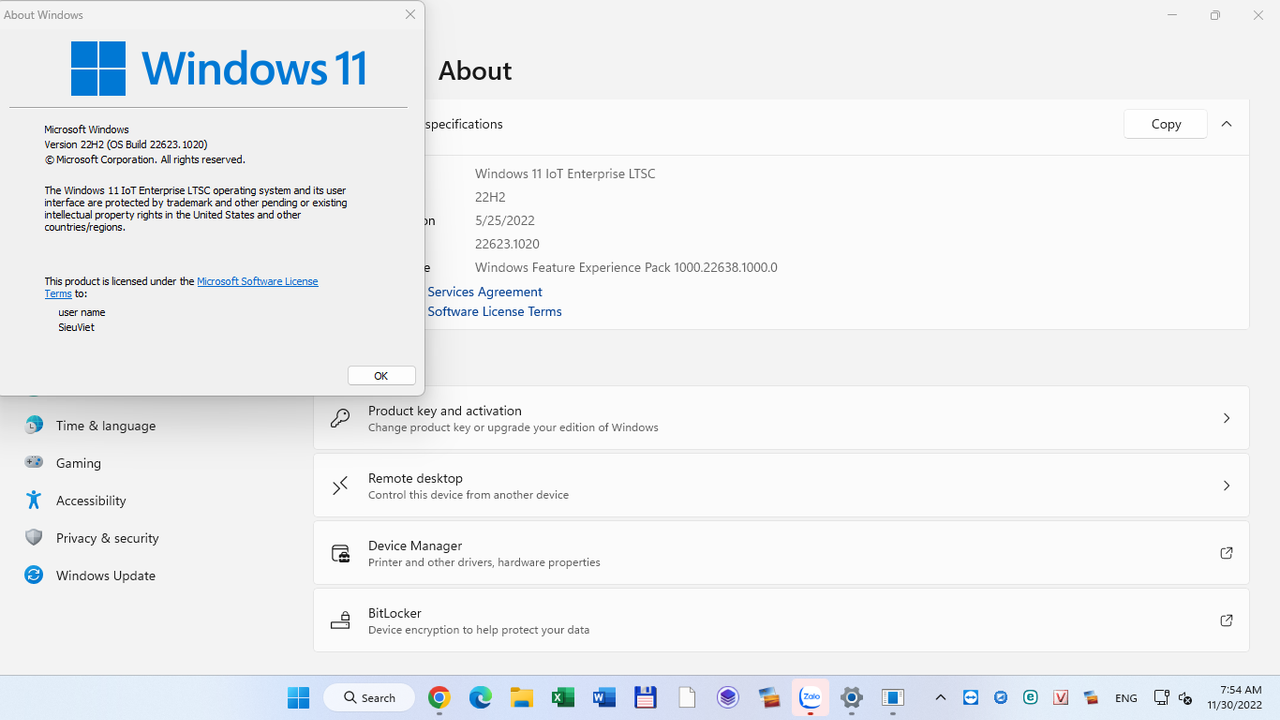Screen dimensions: 1280x720
Task: Close the About Windows dialog
Action: pyautogui.click(x=410, y=14)
